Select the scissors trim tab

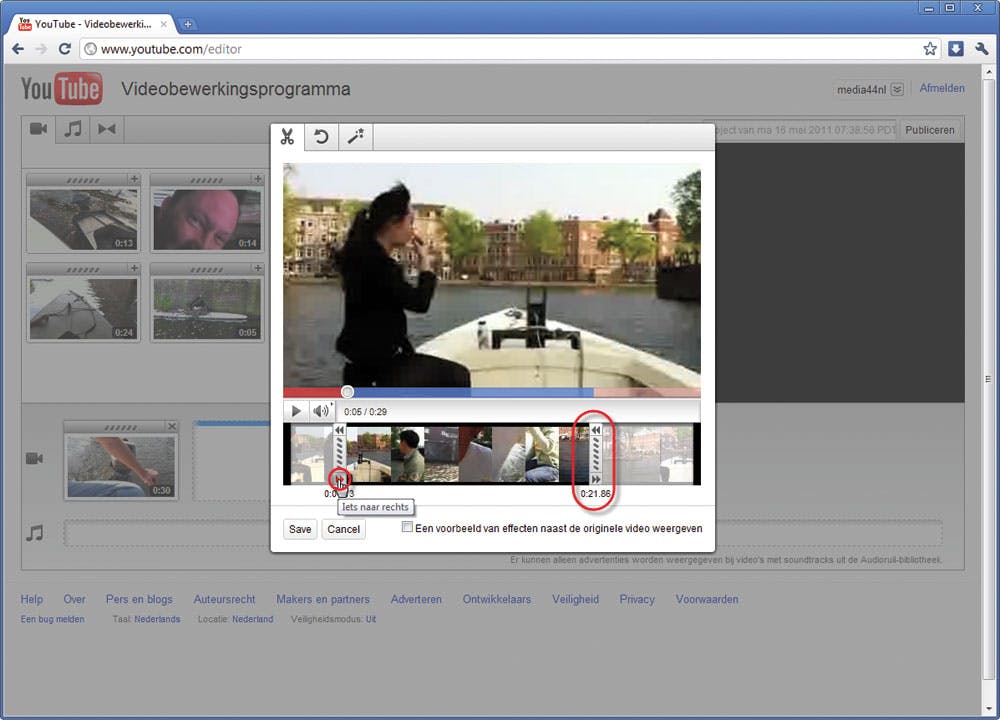287,136
